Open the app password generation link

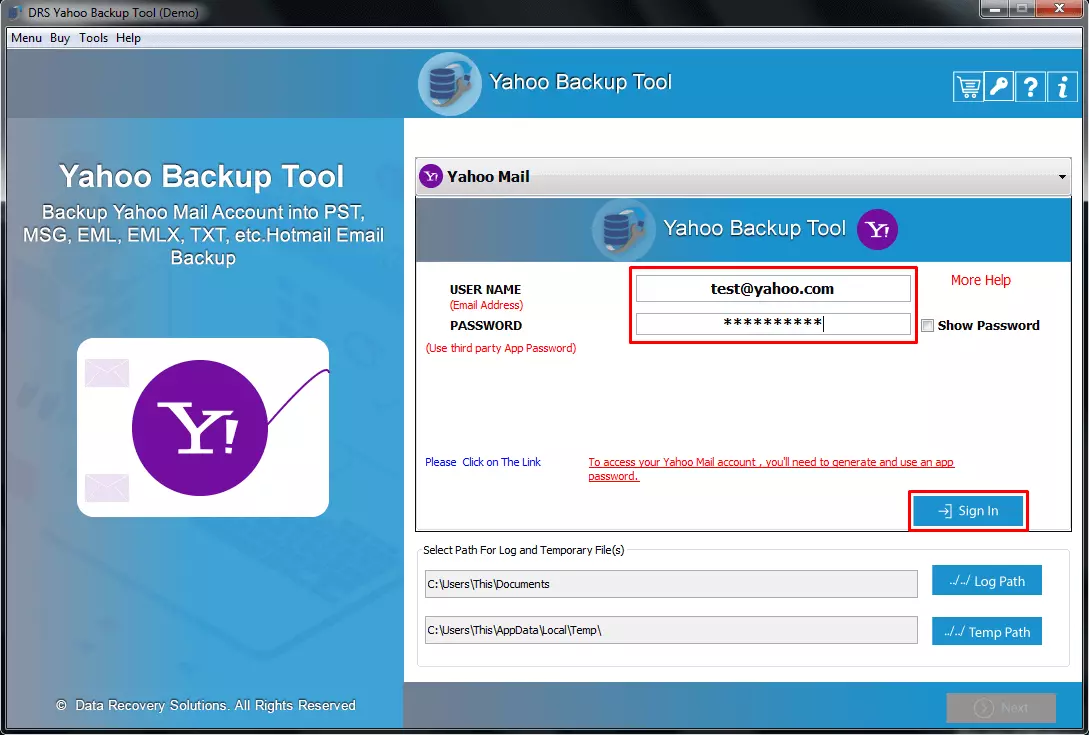tap(771, 469)
